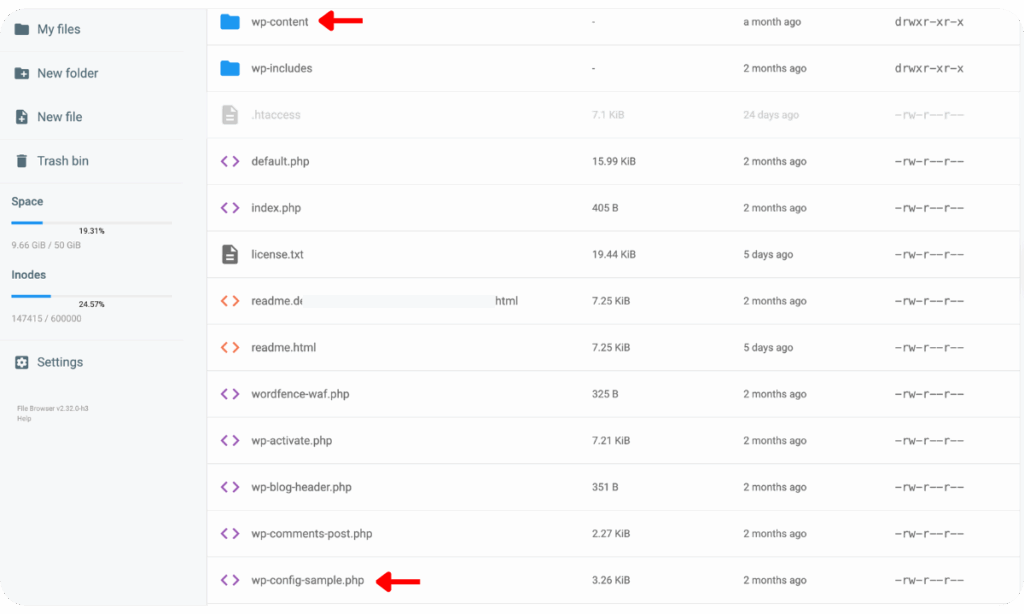
Task: Open the wp-includes folder icon
Action: tap(231, 68)
